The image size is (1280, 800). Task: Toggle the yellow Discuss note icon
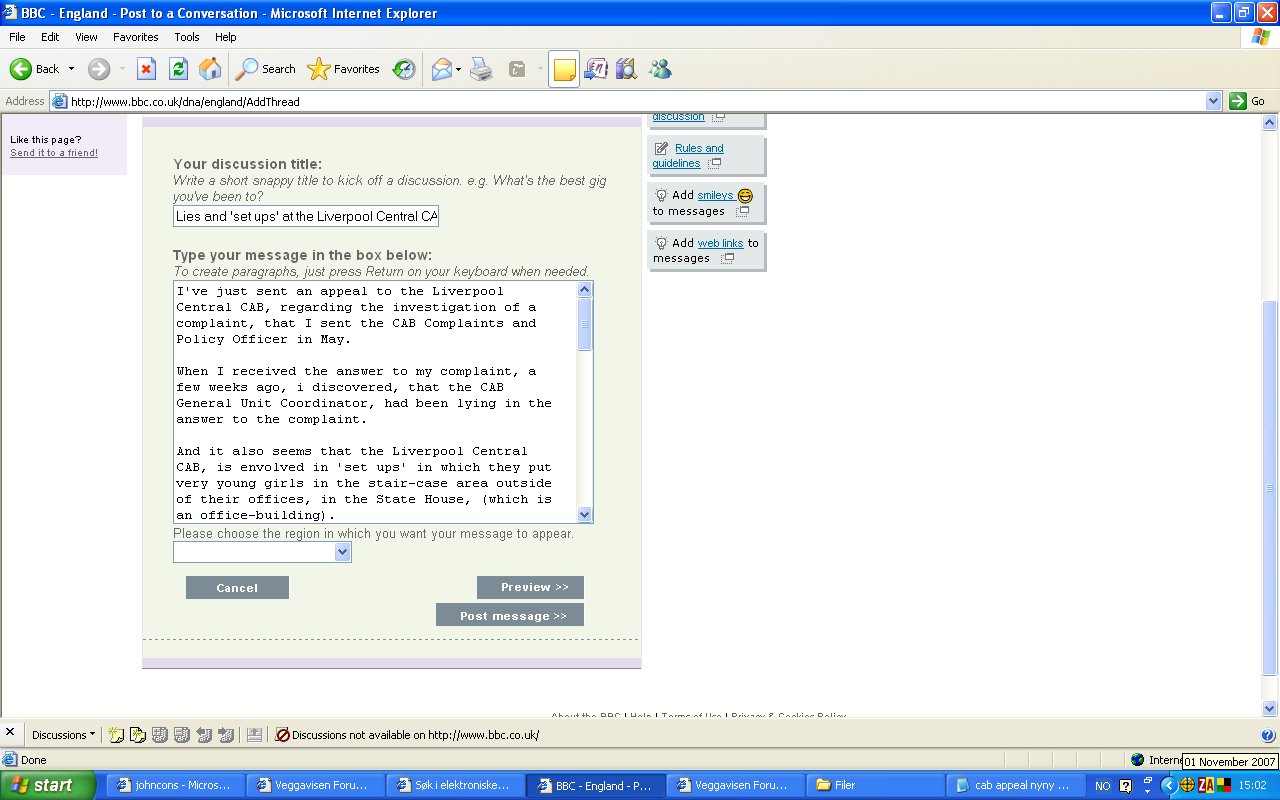pyautogui.click(x=564, y=69)
